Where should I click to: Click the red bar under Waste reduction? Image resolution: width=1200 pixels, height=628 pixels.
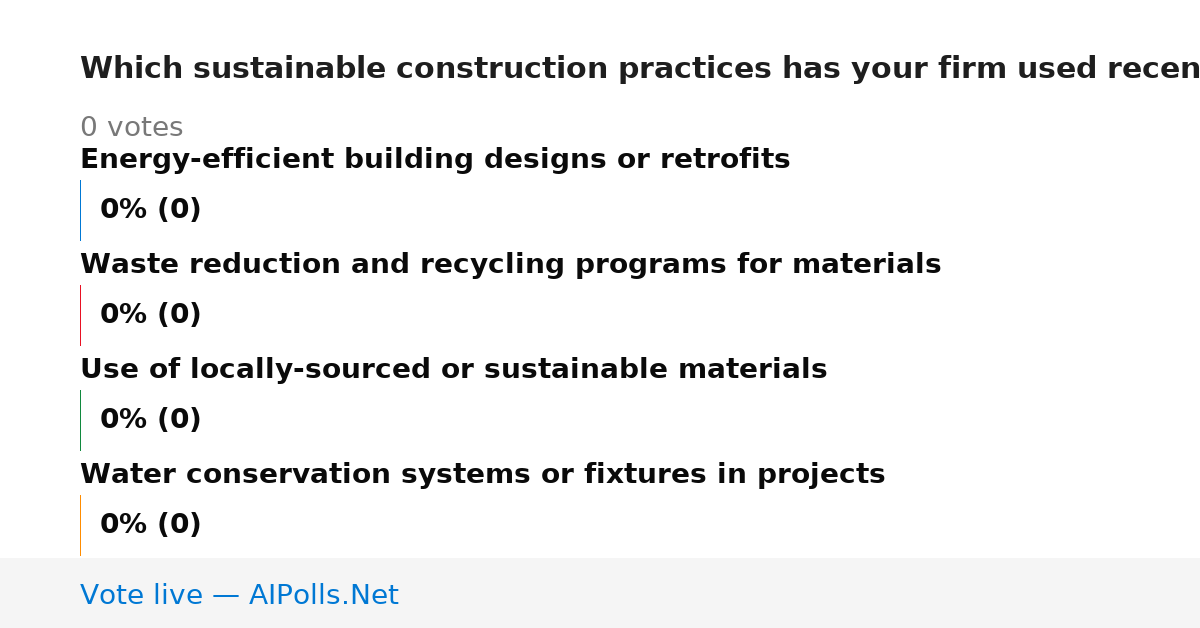pos(80,315)
